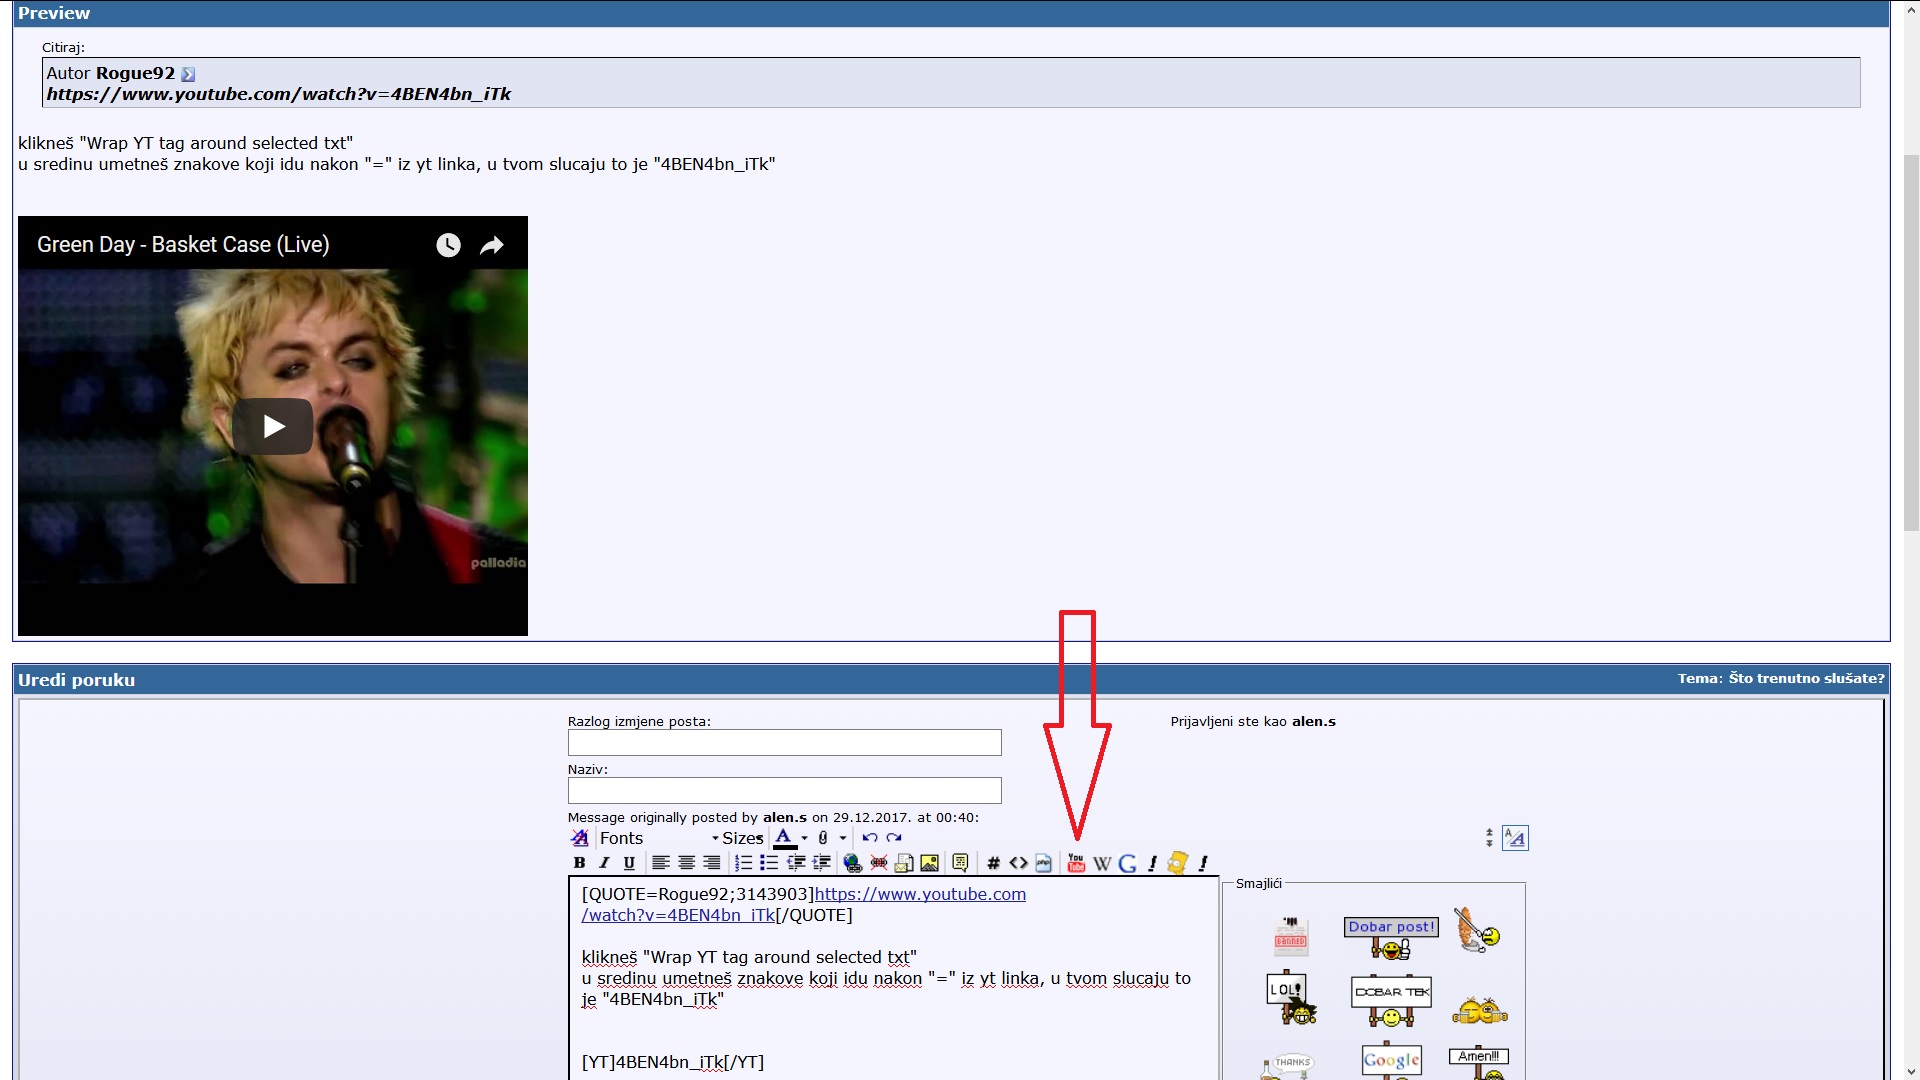This screenshot has height=1080, width=1920.
Task: Click the Google search tag icon
Action: (1127, 863)
